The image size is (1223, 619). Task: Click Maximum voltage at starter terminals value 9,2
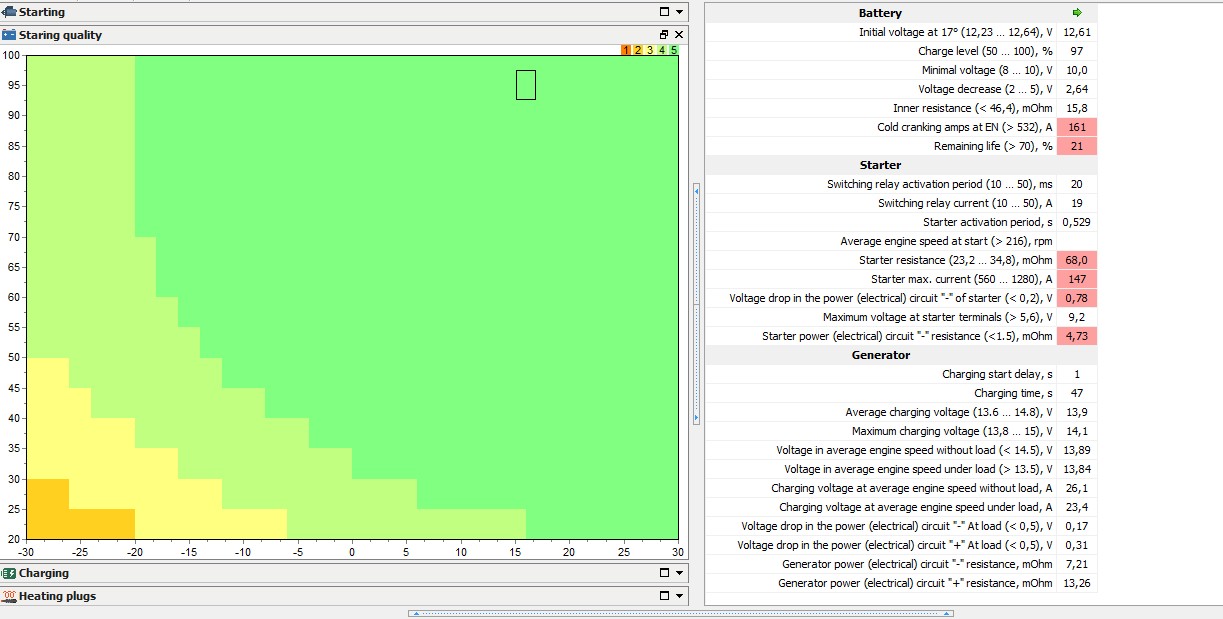[x=1077, y=317]
